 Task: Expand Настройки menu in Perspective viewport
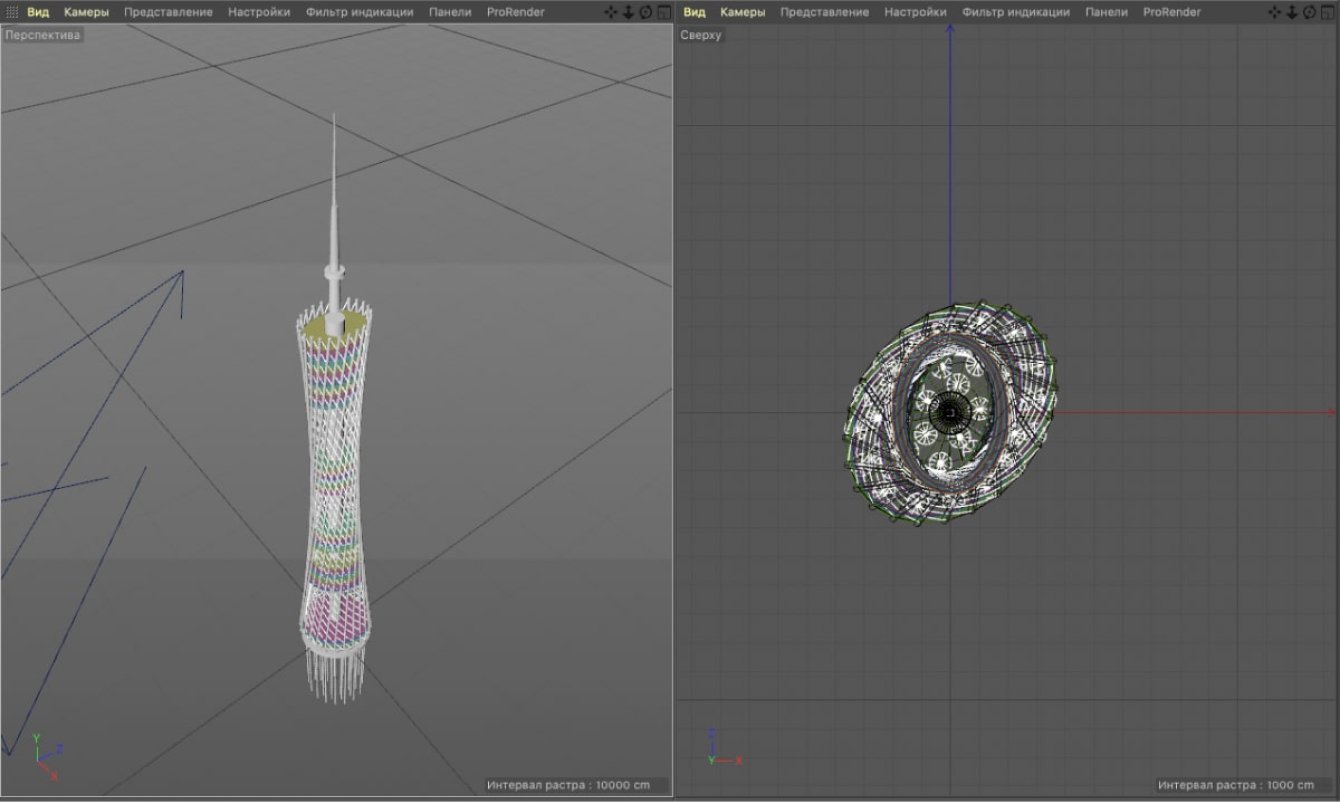(x=258, y=12)
